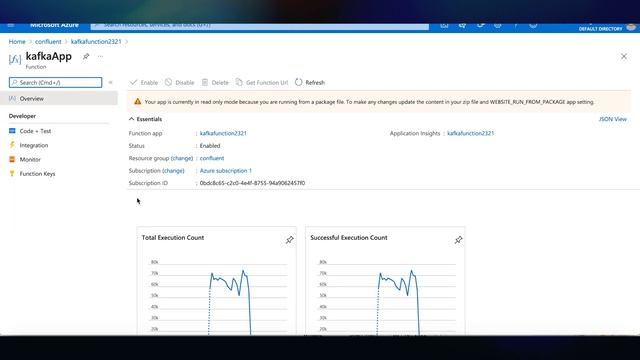The image size is (640, 360).
Task: Focus the Search (Cmd+/) box
Action: click(x=56, y=82)
